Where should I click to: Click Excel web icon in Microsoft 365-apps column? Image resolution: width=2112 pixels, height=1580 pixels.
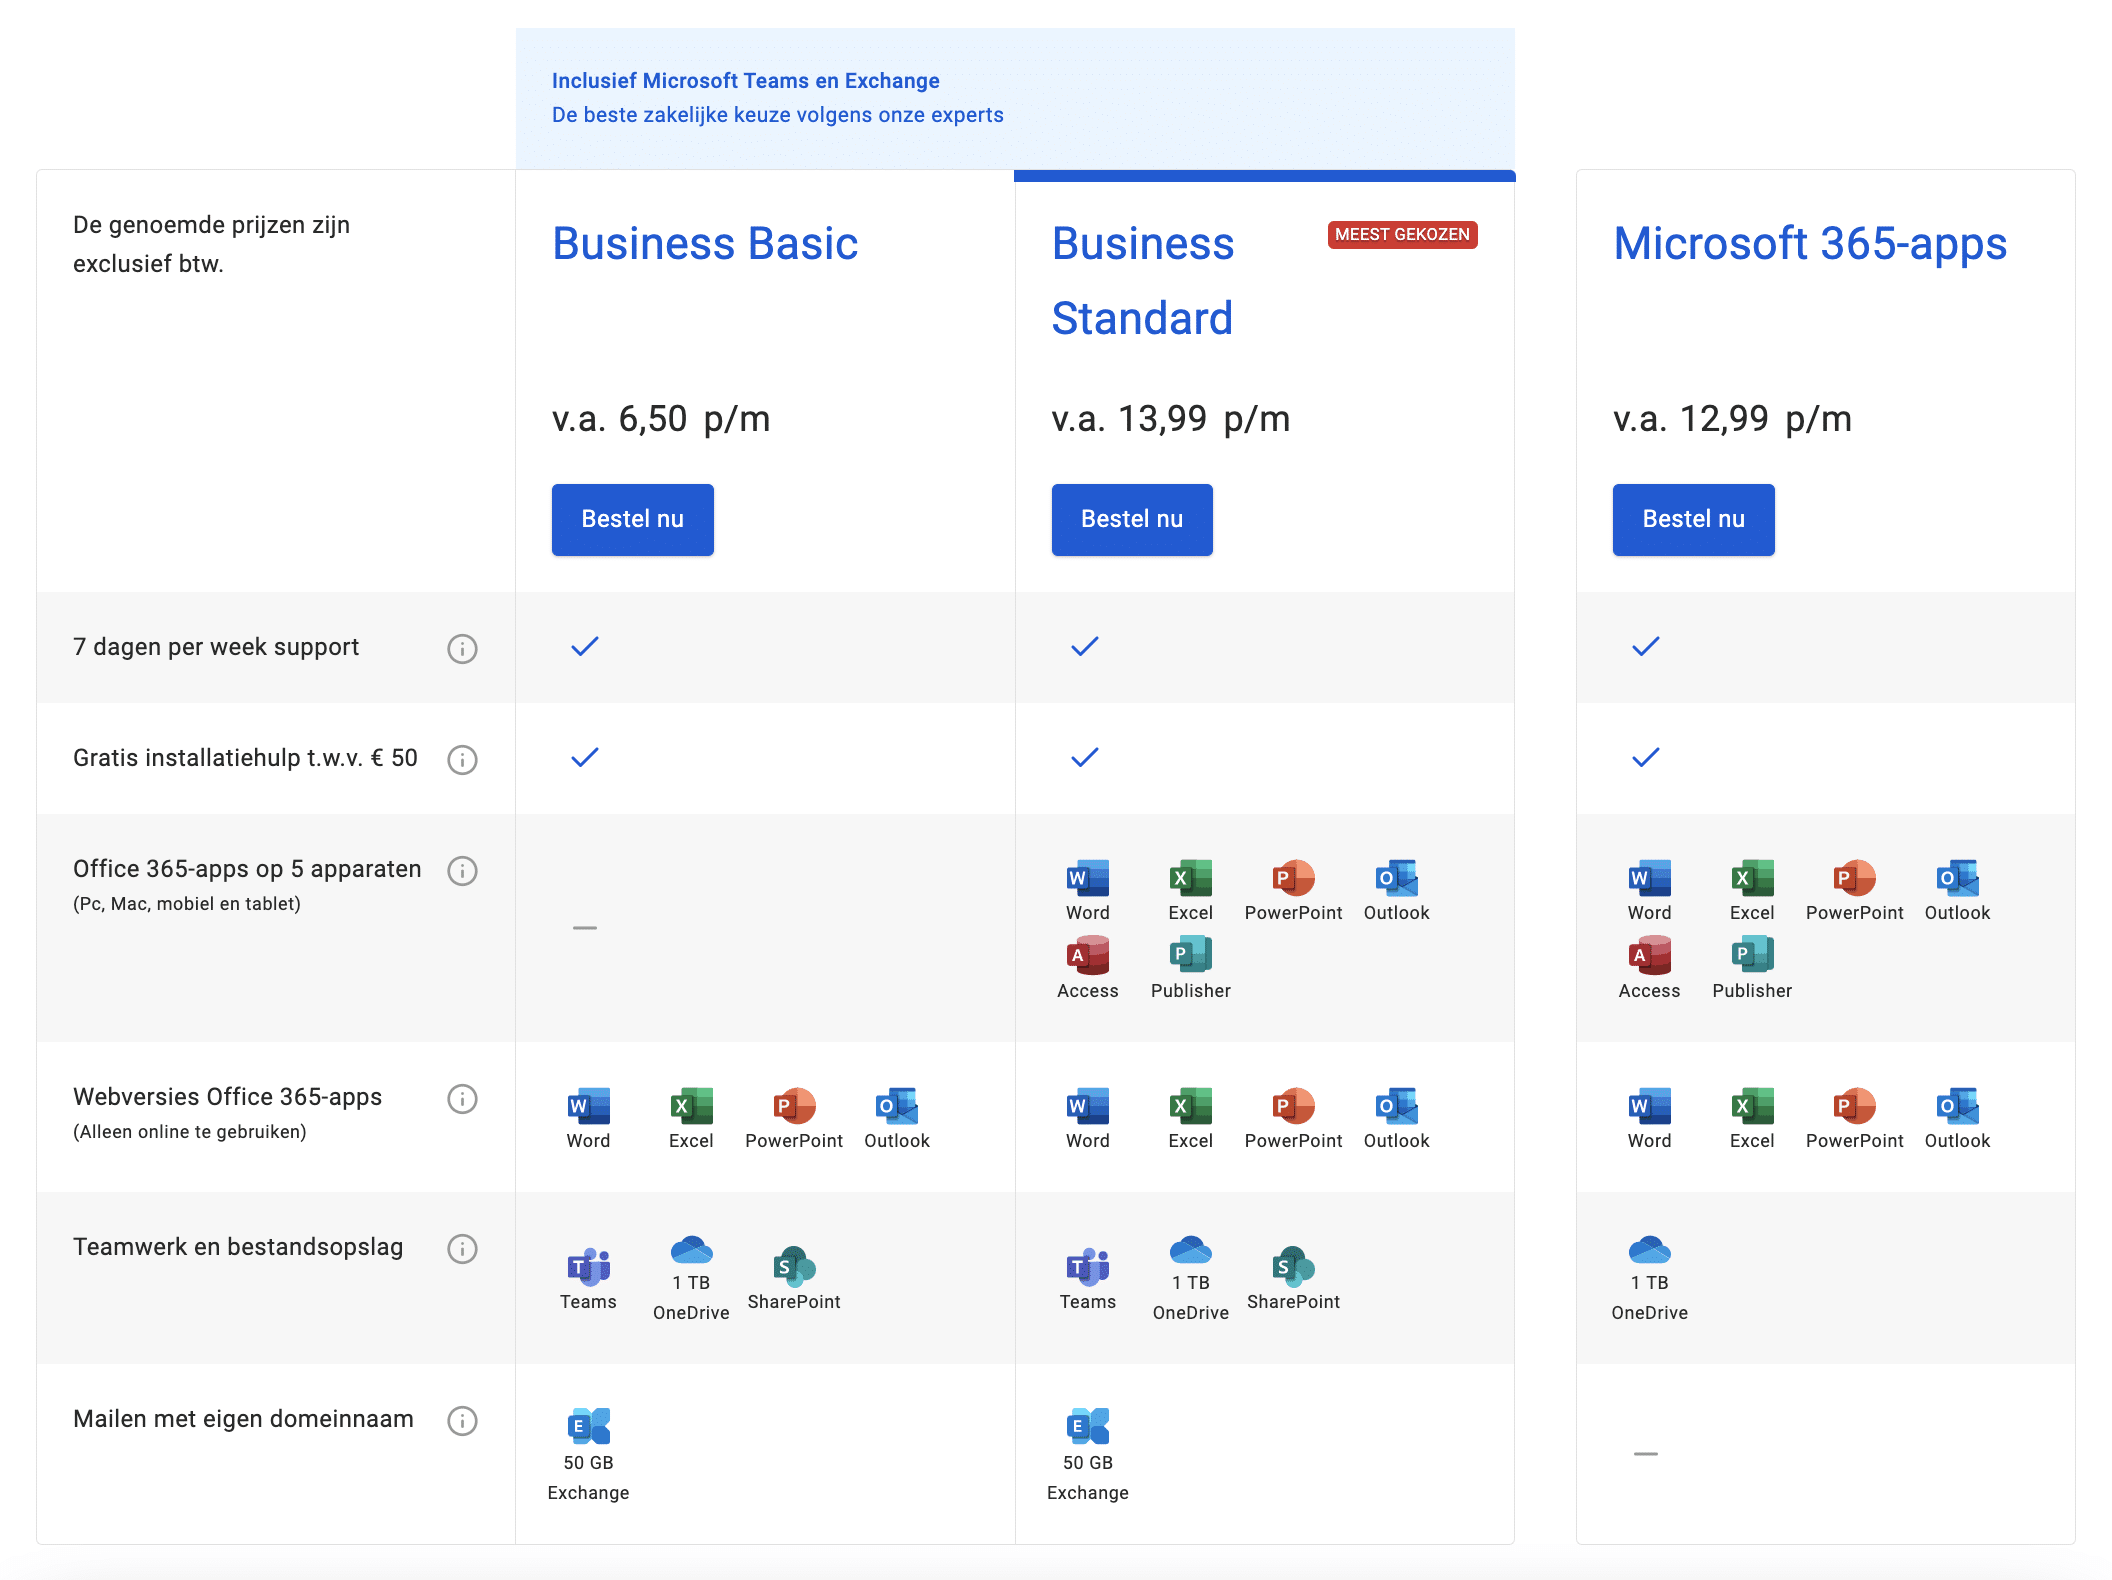click(1752, 1106)
